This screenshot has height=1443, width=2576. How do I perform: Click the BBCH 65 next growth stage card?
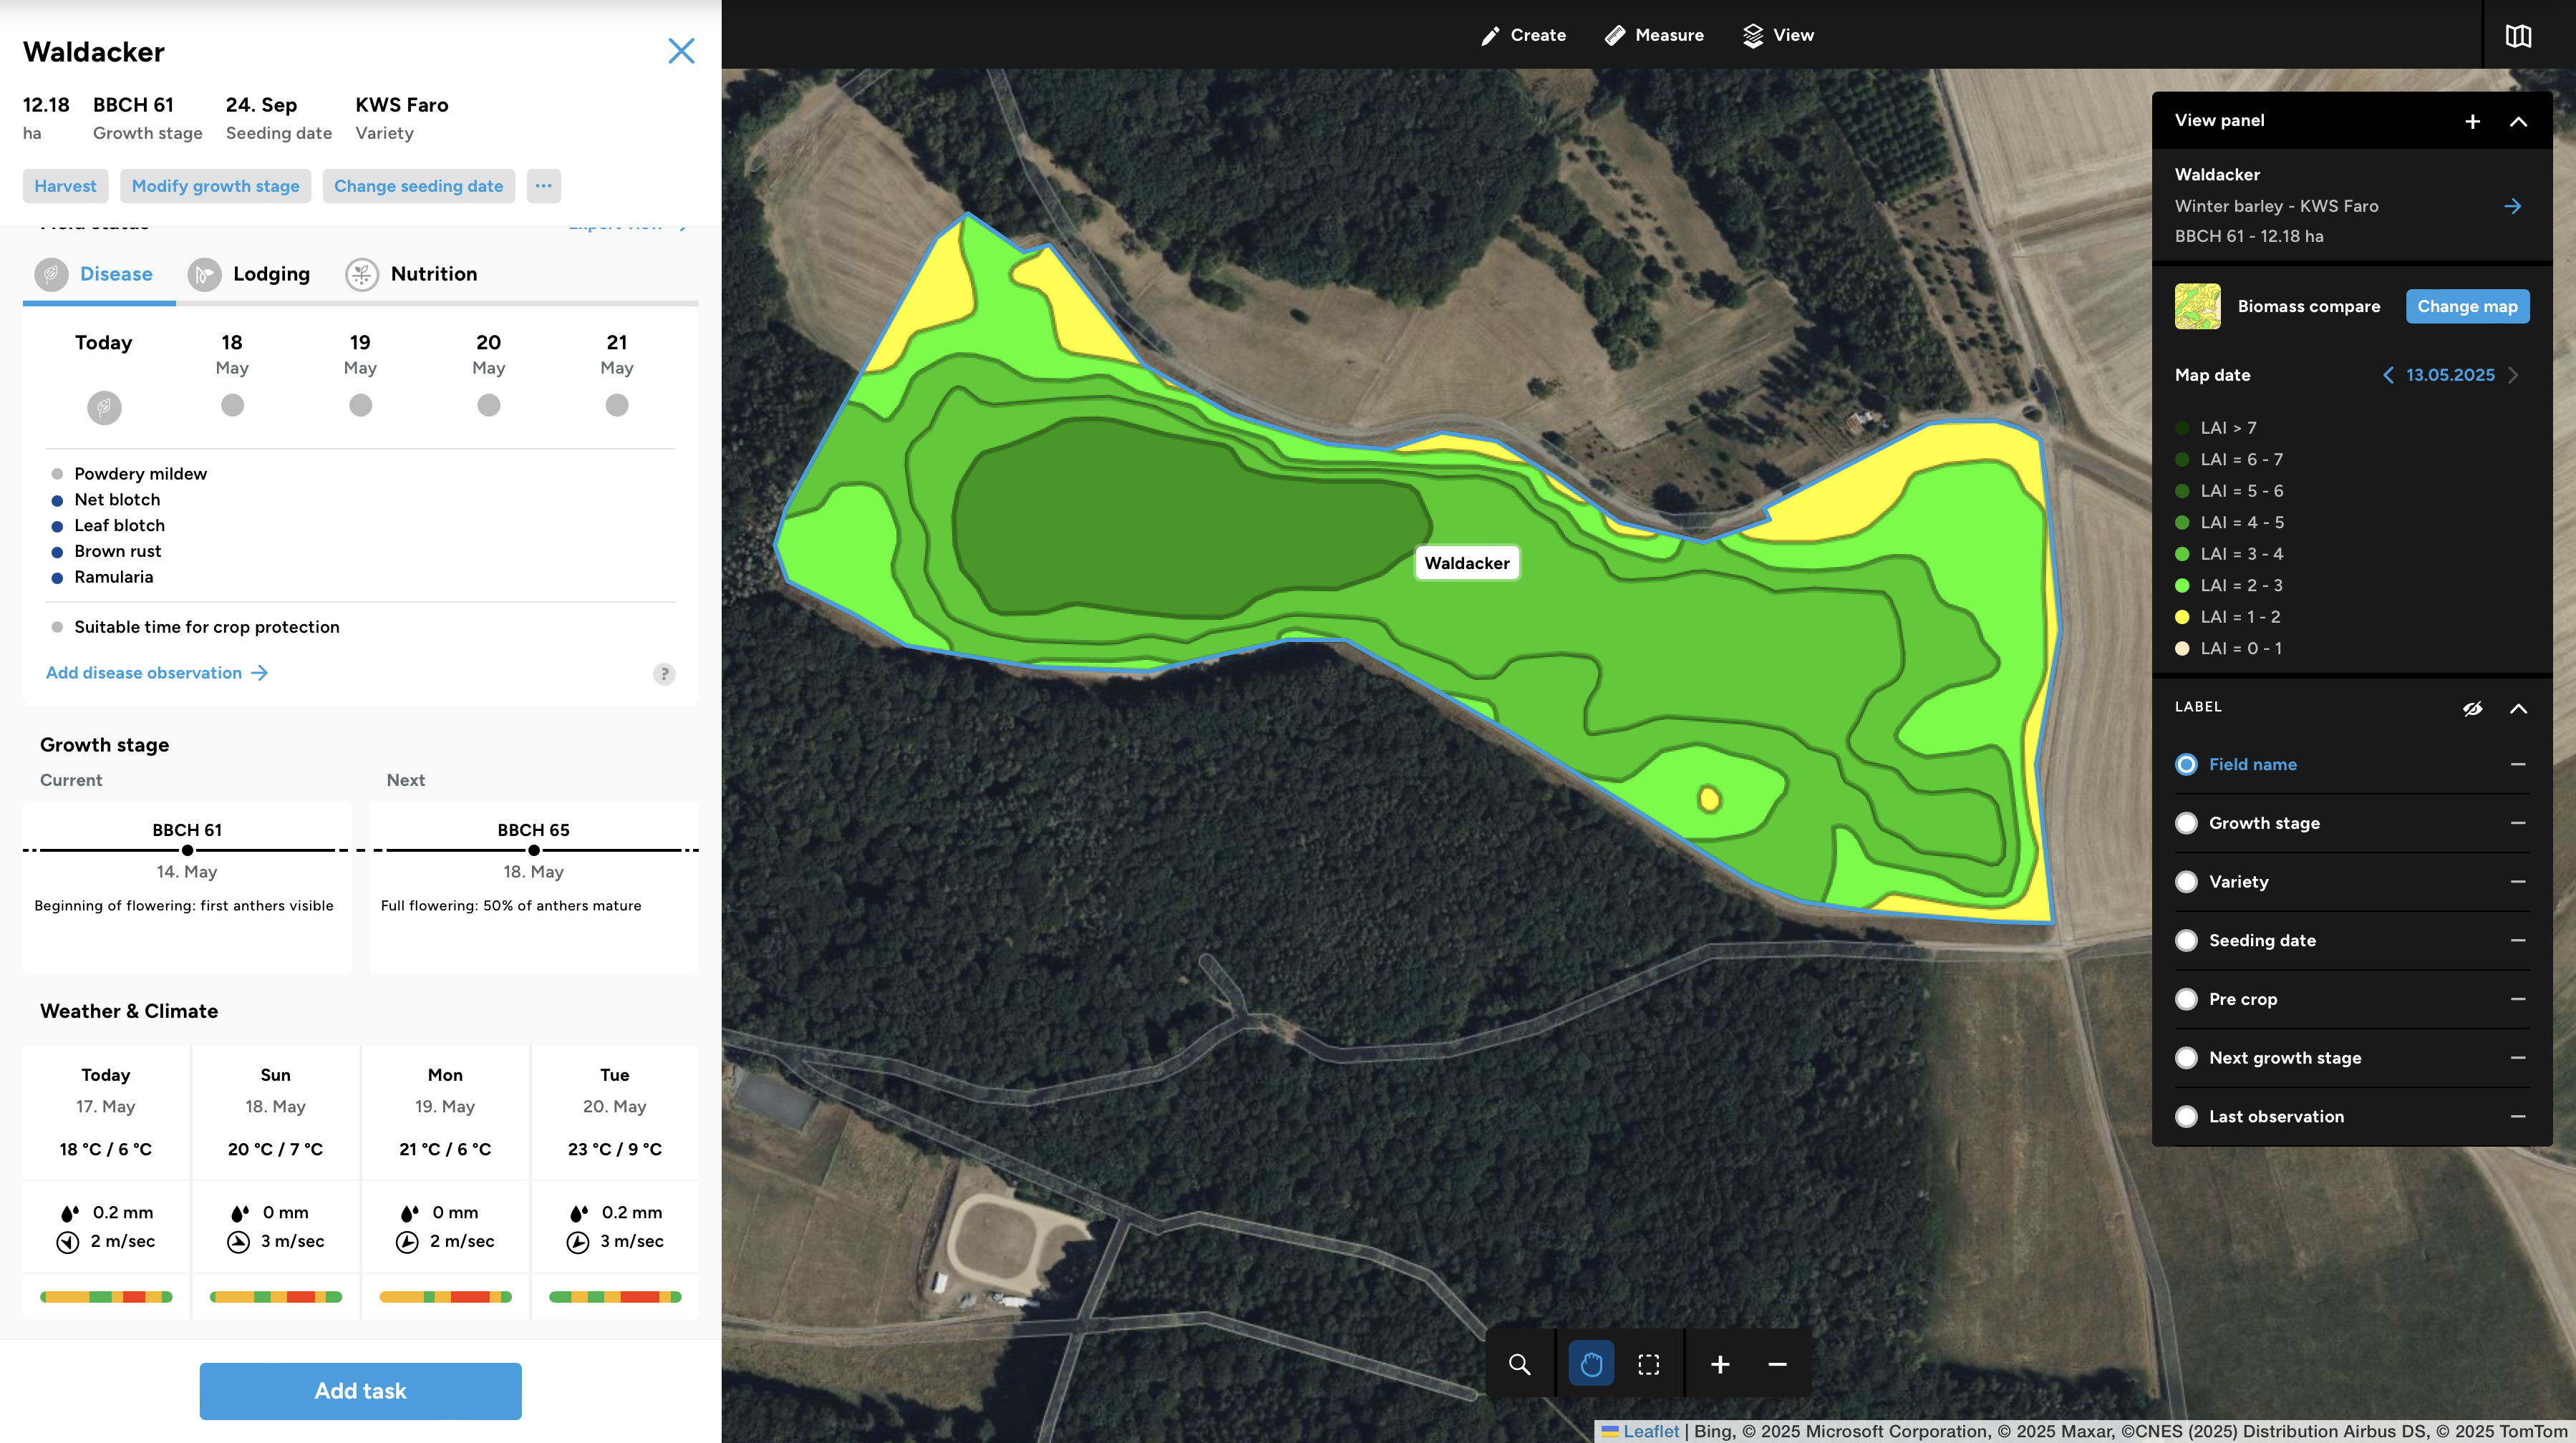click(x=534, y=887)
